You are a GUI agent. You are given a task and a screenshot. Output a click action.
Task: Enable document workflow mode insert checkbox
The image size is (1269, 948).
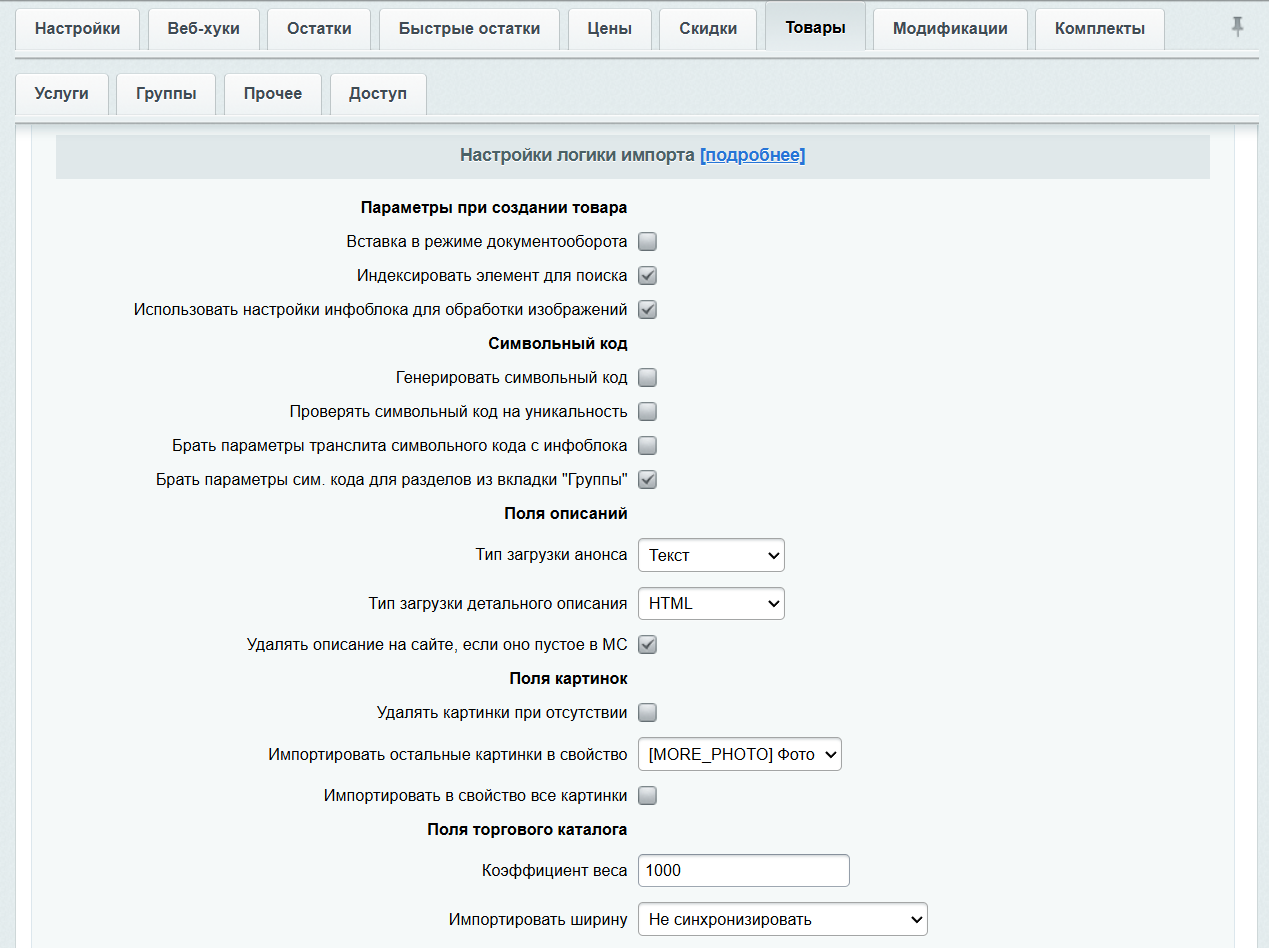647,241
